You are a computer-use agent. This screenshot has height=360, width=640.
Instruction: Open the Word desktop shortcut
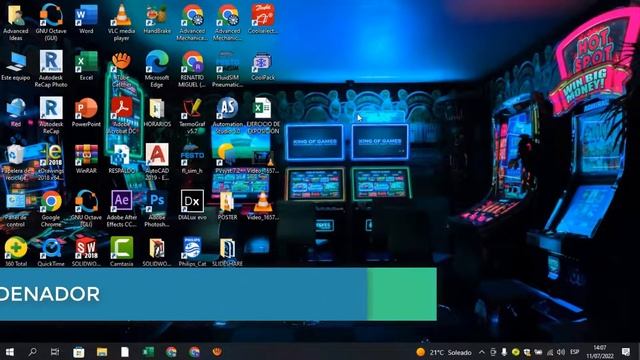pos(86,19)
